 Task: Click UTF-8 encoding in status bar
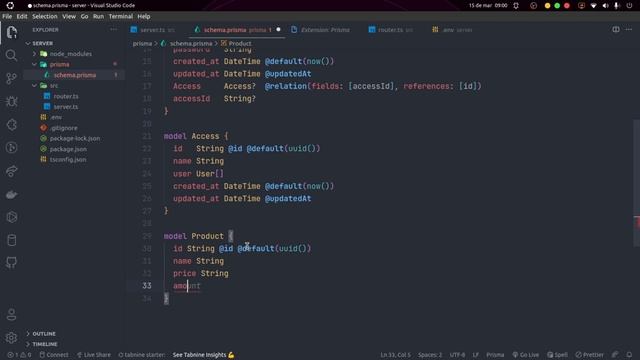457,355
